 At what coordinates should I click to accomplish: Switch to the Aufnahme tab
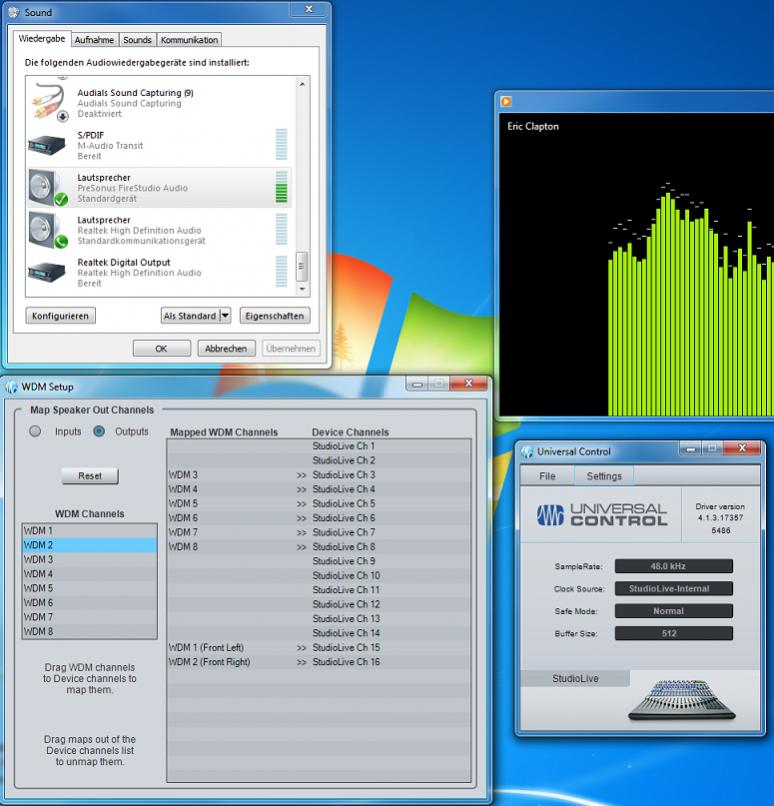94,40
